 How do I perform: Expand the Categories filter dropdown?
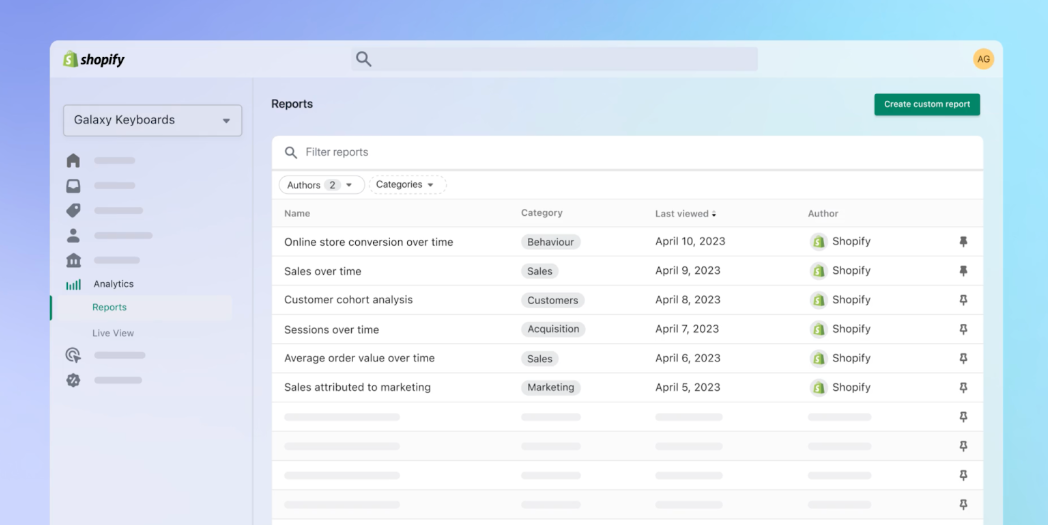(x=407, y=185)
